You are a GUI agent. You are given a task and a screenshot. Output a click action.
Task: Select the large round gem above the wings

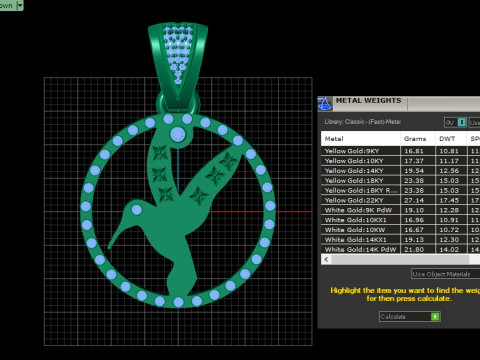178,135
